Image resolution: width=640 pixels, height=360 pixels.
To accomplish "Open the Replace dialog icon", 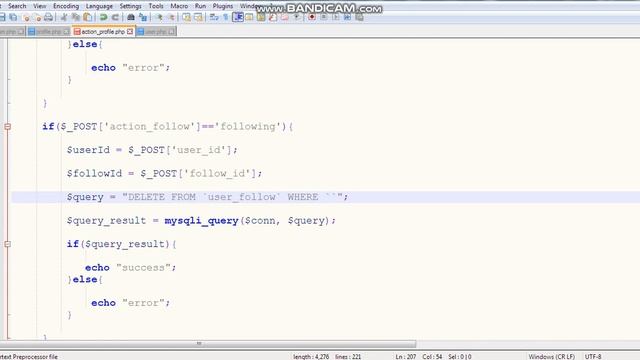I will pyautogui.click(x=142, y=17).
